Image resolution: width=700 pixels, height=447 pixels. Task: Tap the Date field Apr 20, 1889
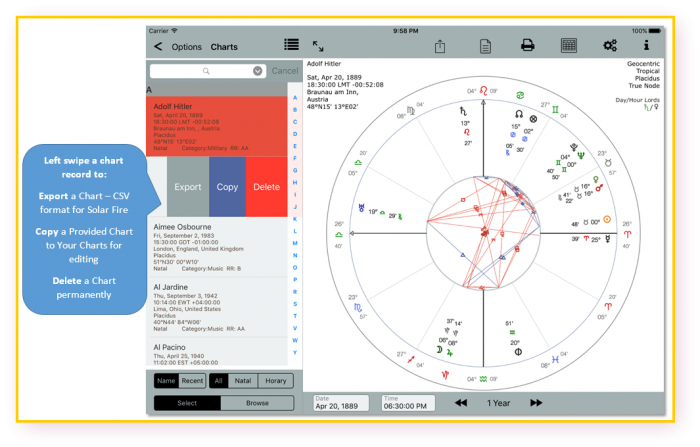[341, 403]
